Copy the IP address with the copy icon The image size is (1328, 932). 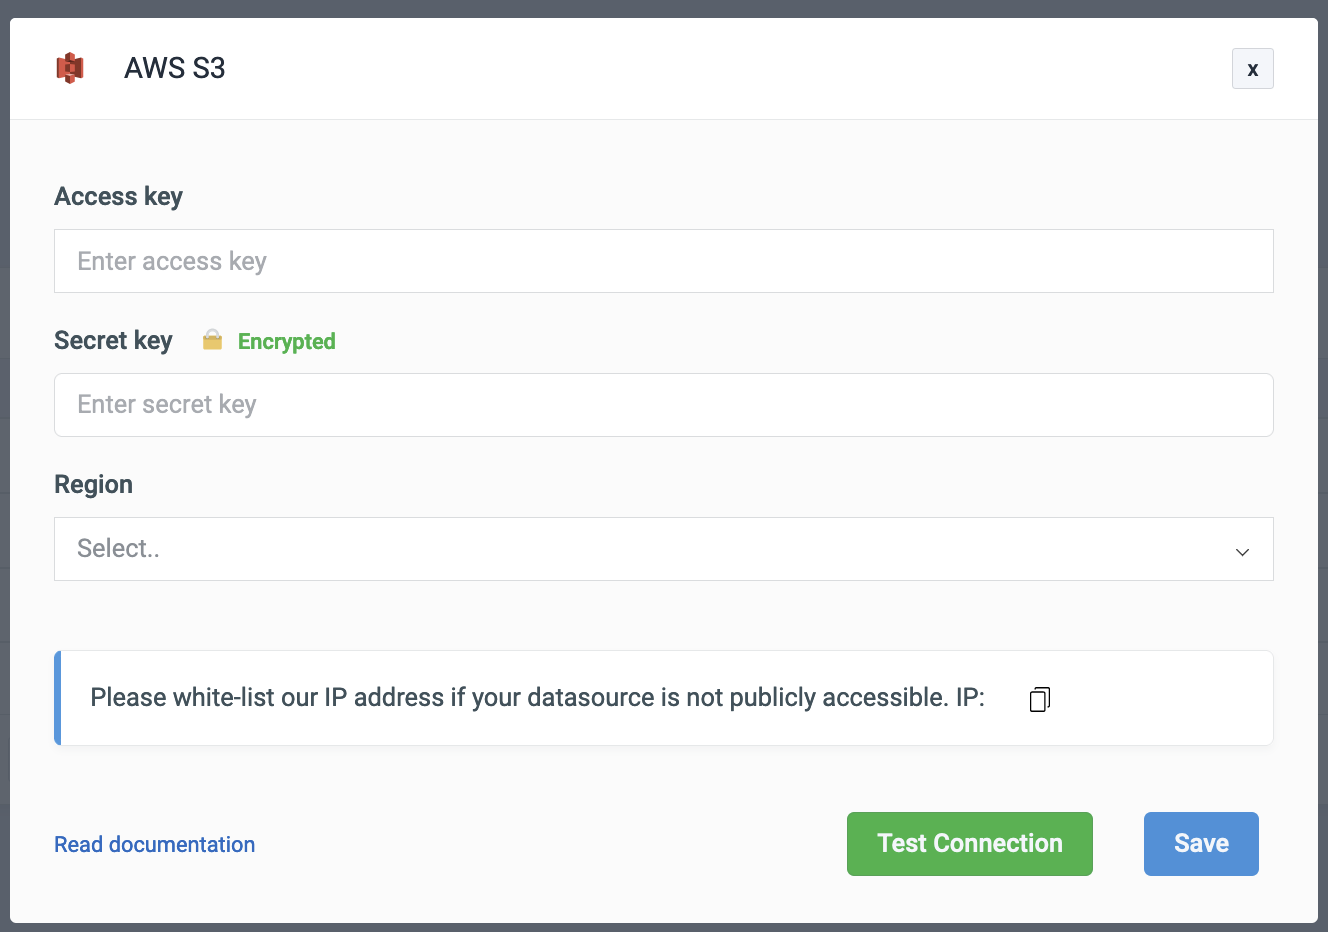1040,699
